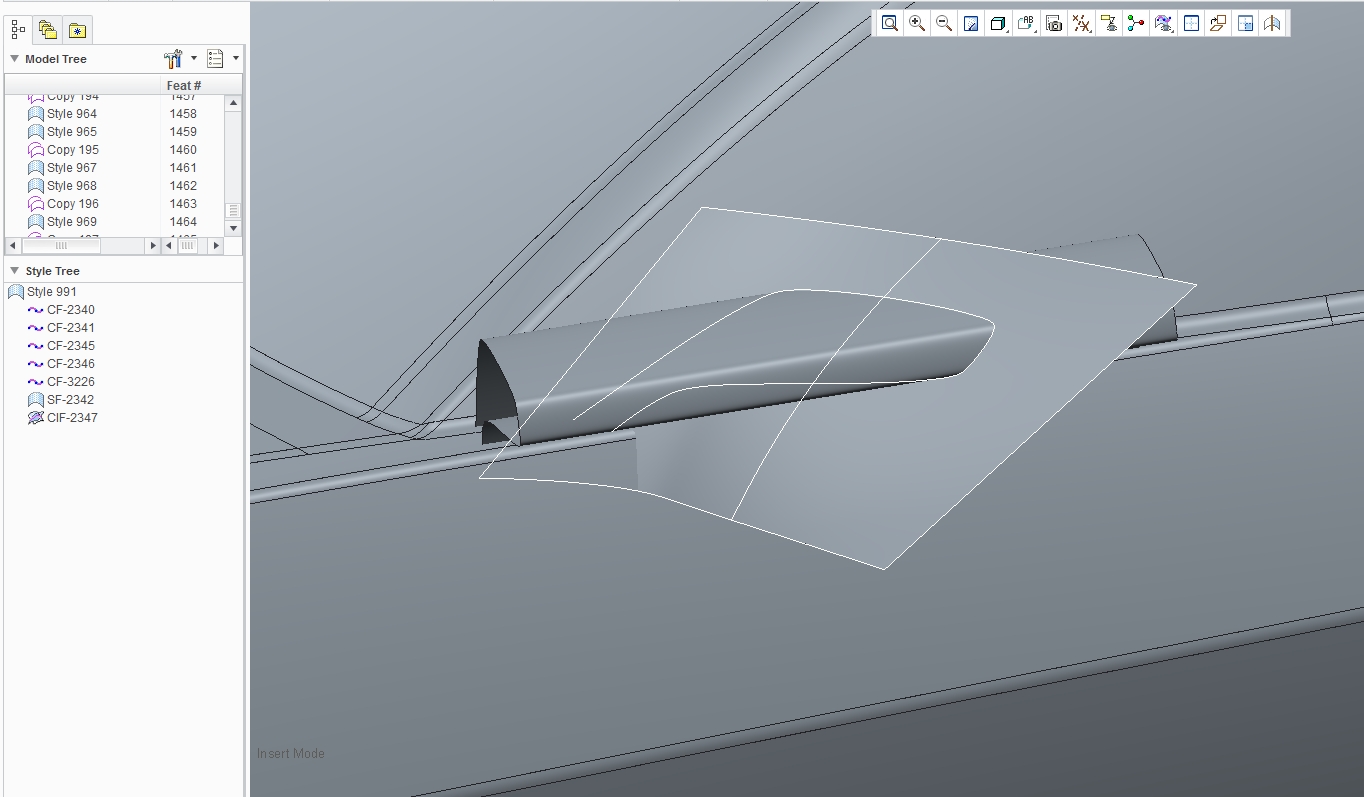Open the Style display filters dropdown
Viewport: 1364px width, 797px height.
pyautogui.click(x=1164, y=23)
